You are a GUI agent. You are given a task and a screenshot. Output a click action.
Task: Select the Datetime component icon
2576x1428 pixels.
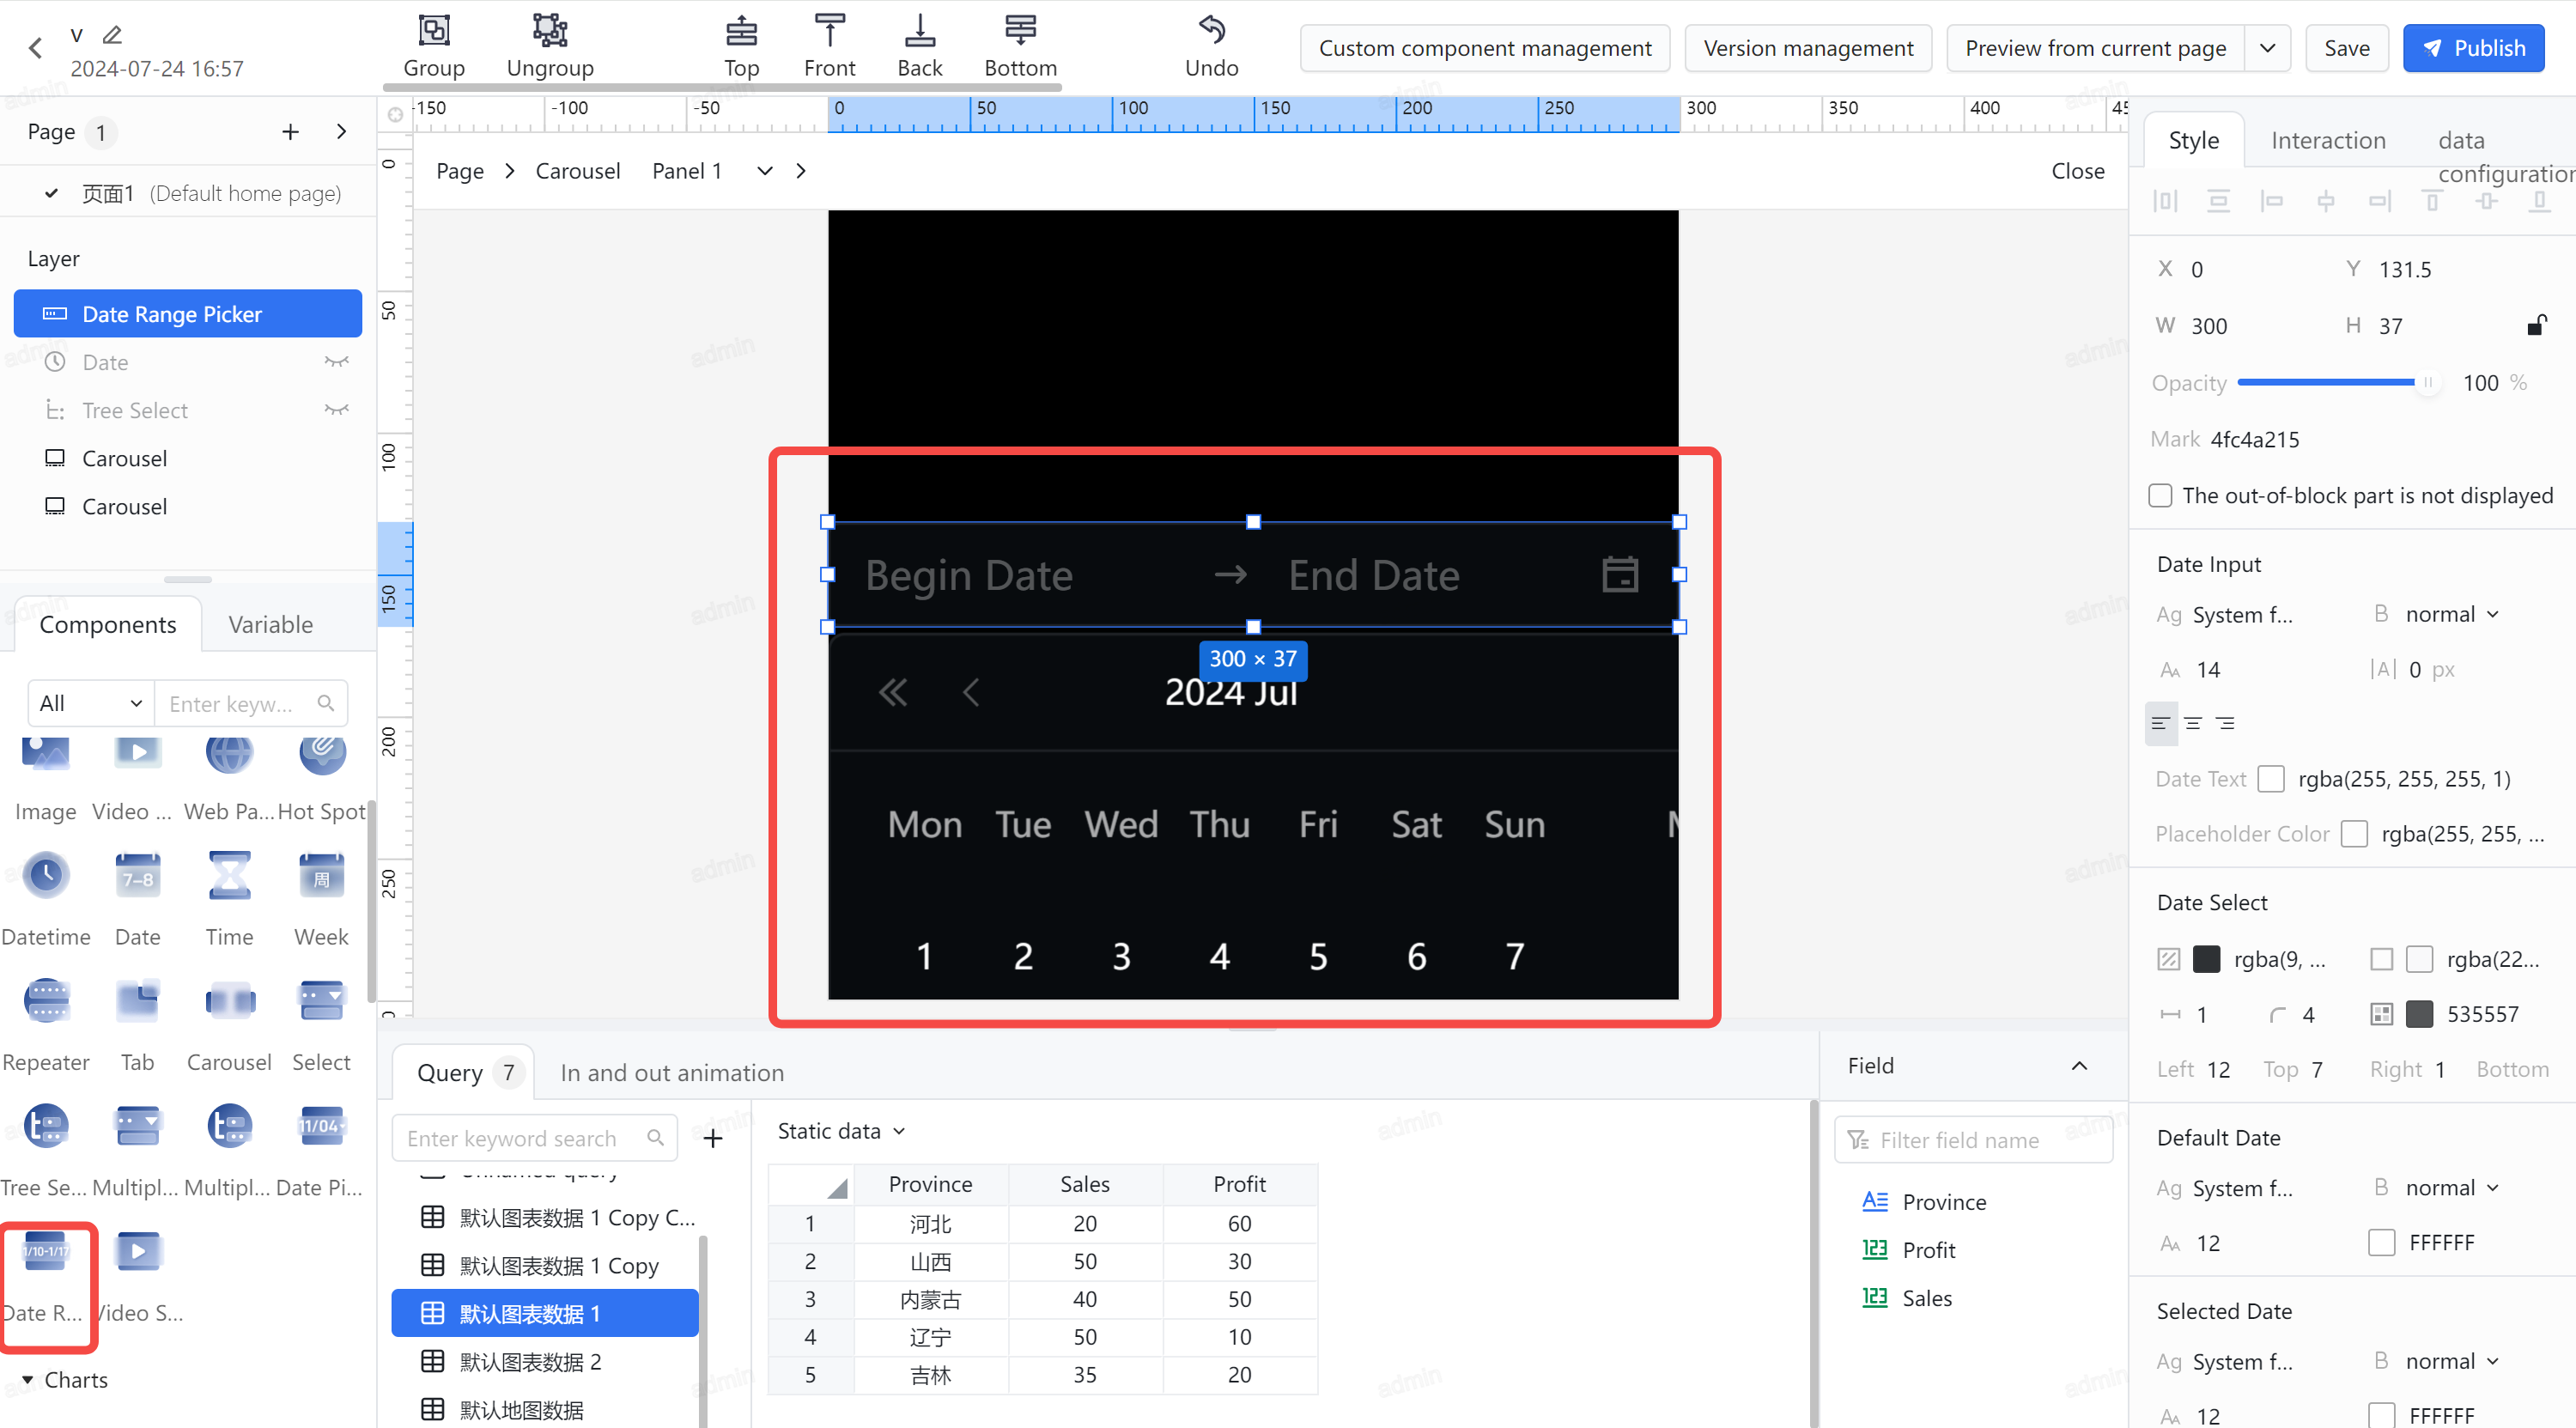point(46,876)
